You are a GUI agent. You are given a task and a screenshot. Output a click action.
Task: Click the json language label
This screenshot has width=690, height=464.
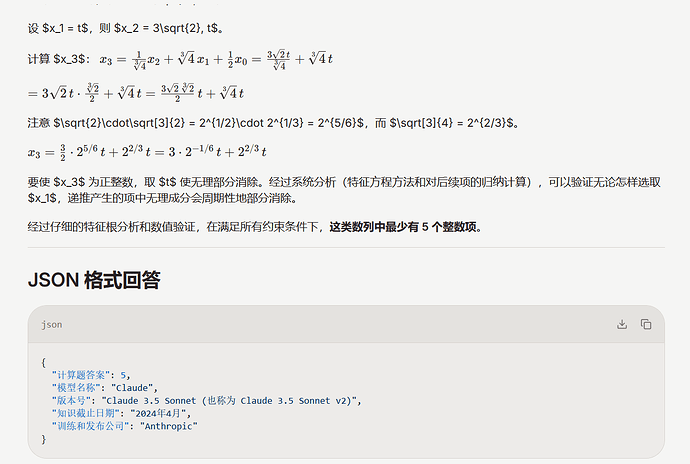click(x=51, y=325)
